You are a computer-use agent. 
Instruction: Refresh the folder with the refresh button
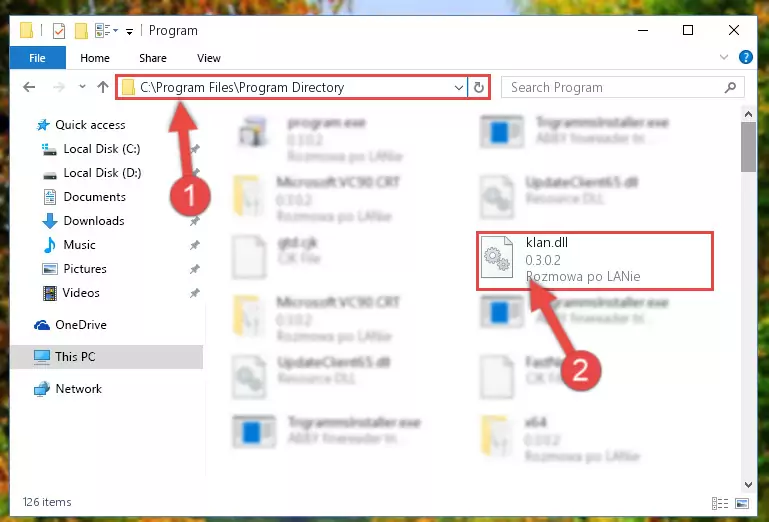coord(479,88)
